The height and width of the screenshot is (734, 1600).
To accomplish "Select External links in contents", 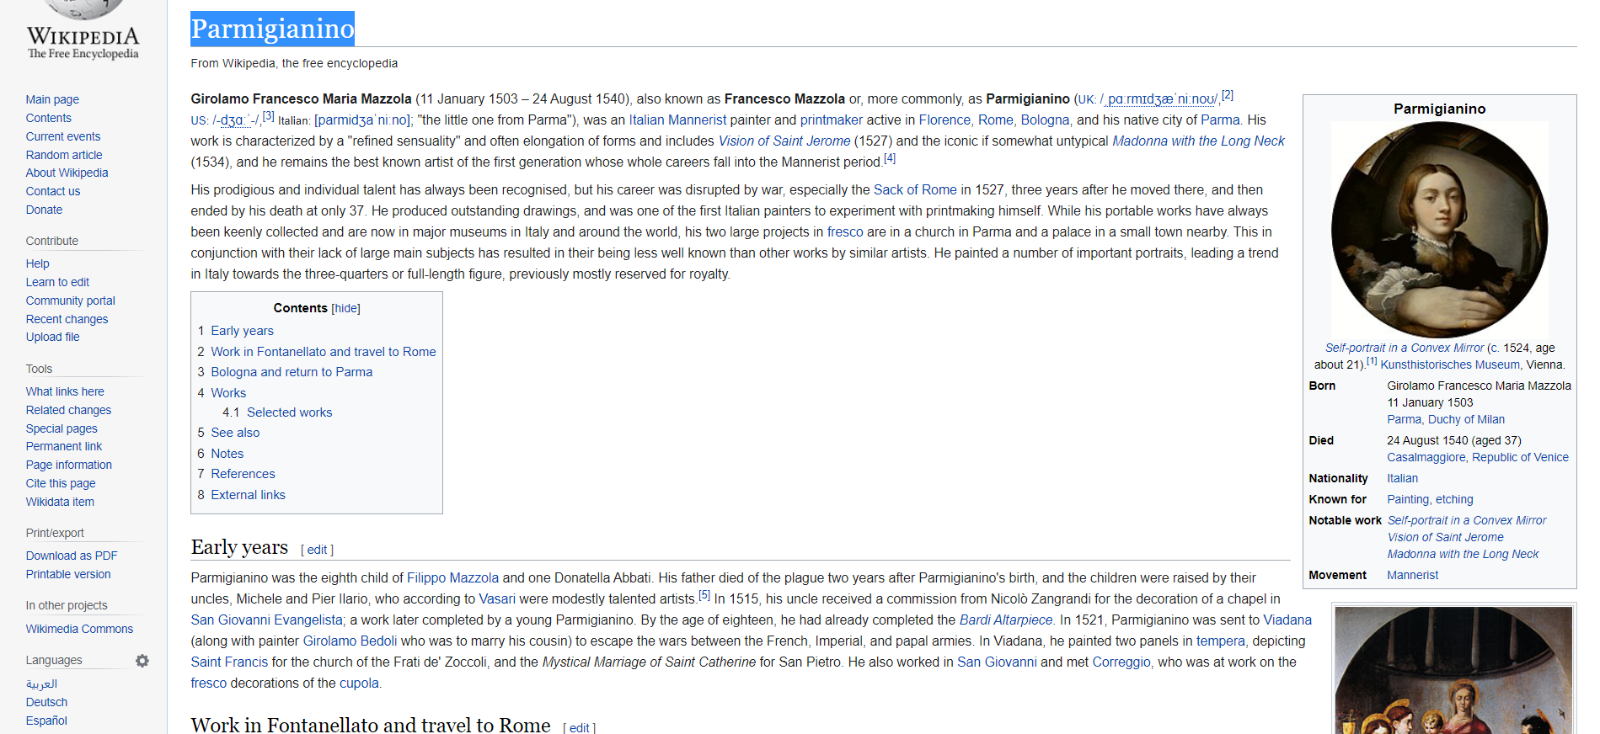I will click(248, 495).
